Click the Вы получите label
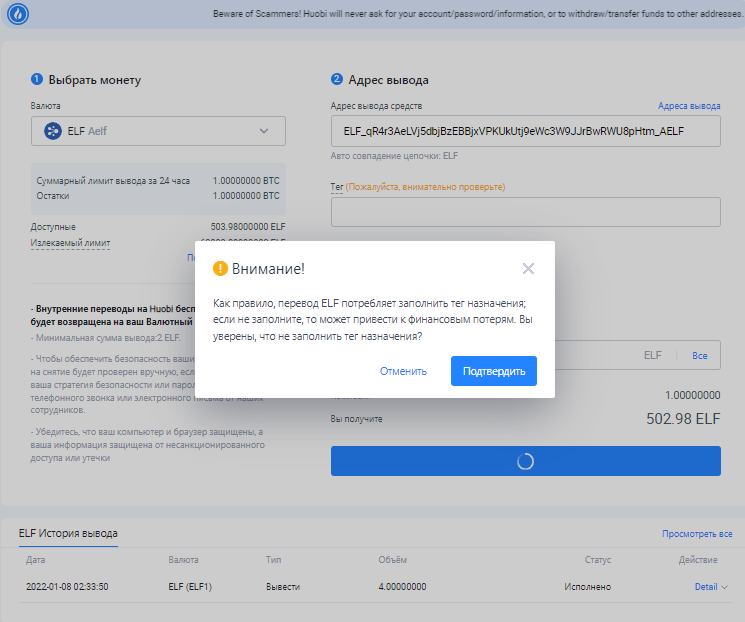The image size is (745, 622). [356, 419]
